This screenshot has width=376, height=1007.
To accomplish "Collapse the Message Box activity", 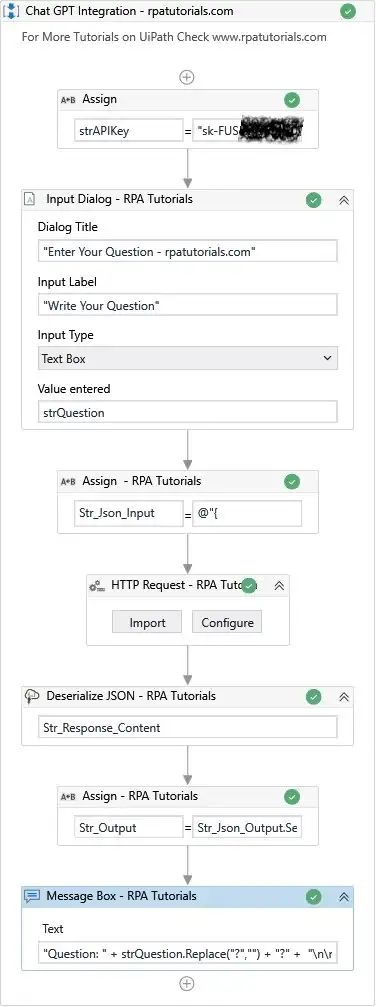I will coord(344,897).
